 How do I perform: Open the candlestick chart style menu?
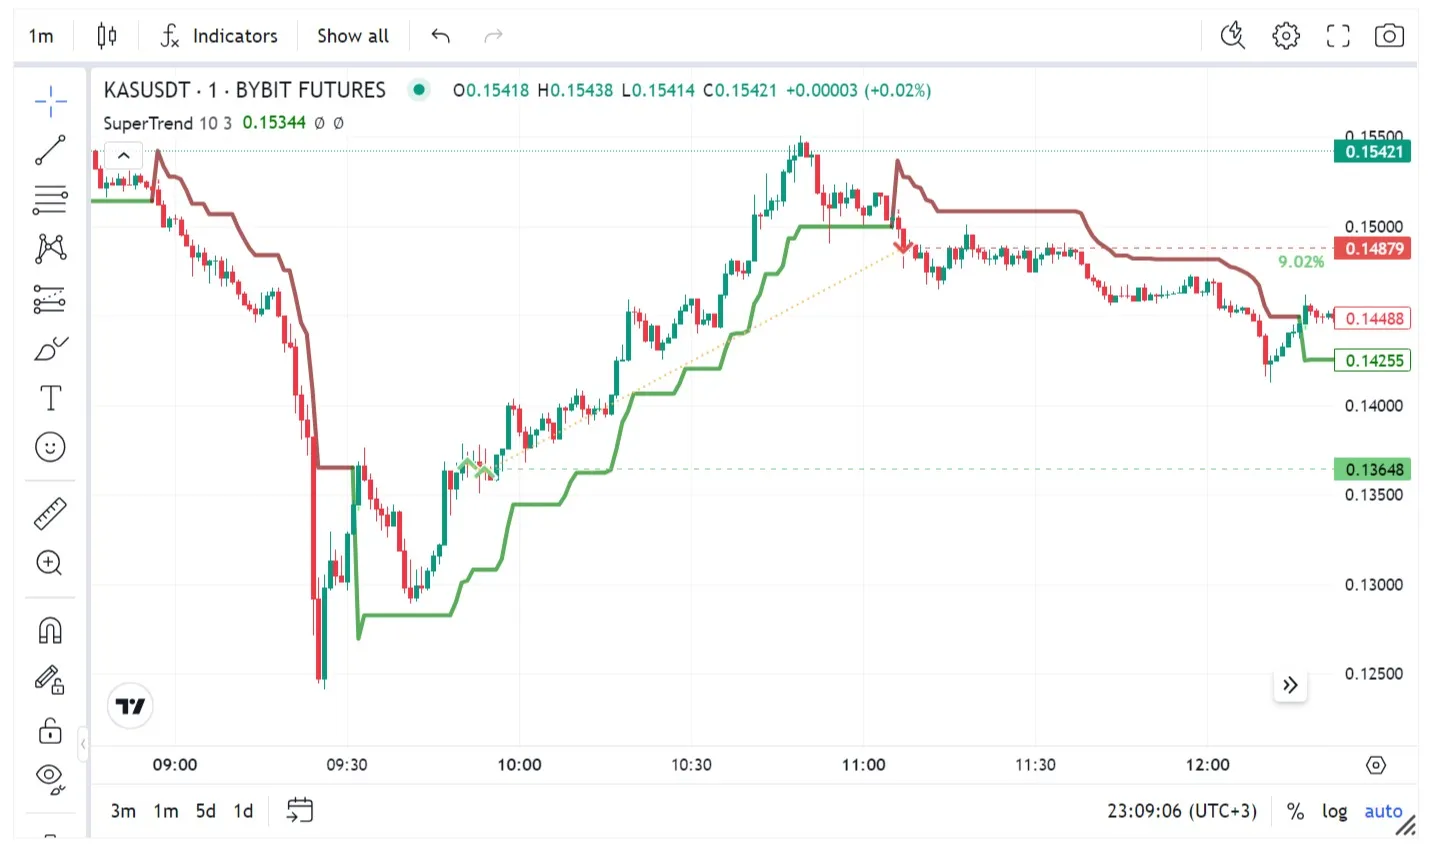coord(107,36)
